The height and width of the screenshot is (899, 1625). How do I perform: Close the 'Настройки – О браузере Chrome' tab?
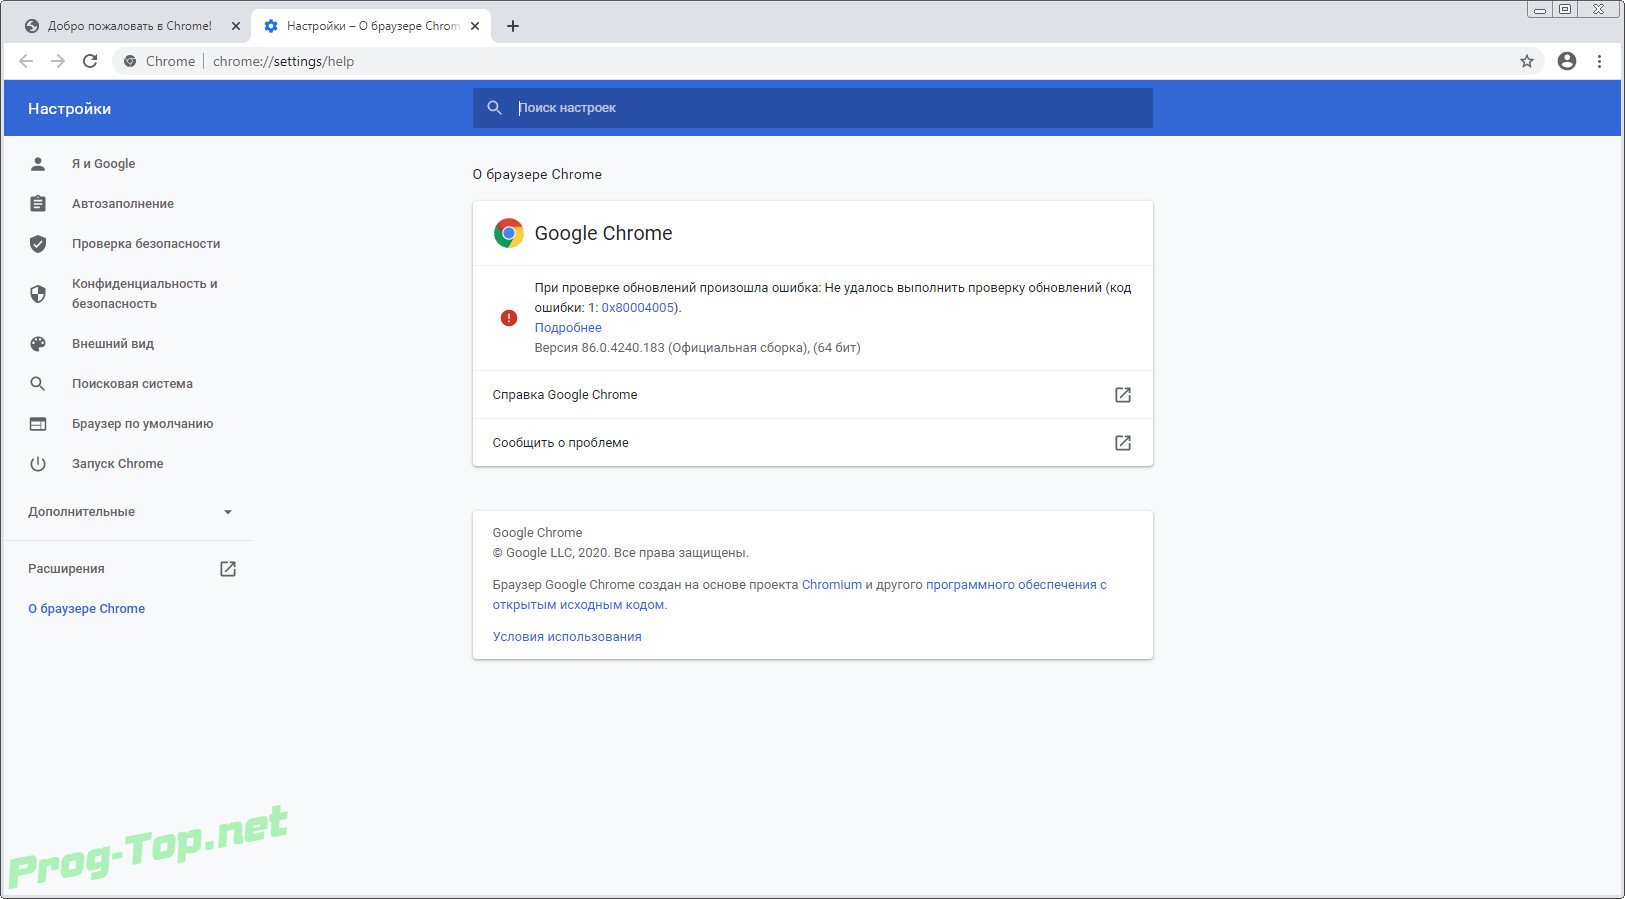475,26
